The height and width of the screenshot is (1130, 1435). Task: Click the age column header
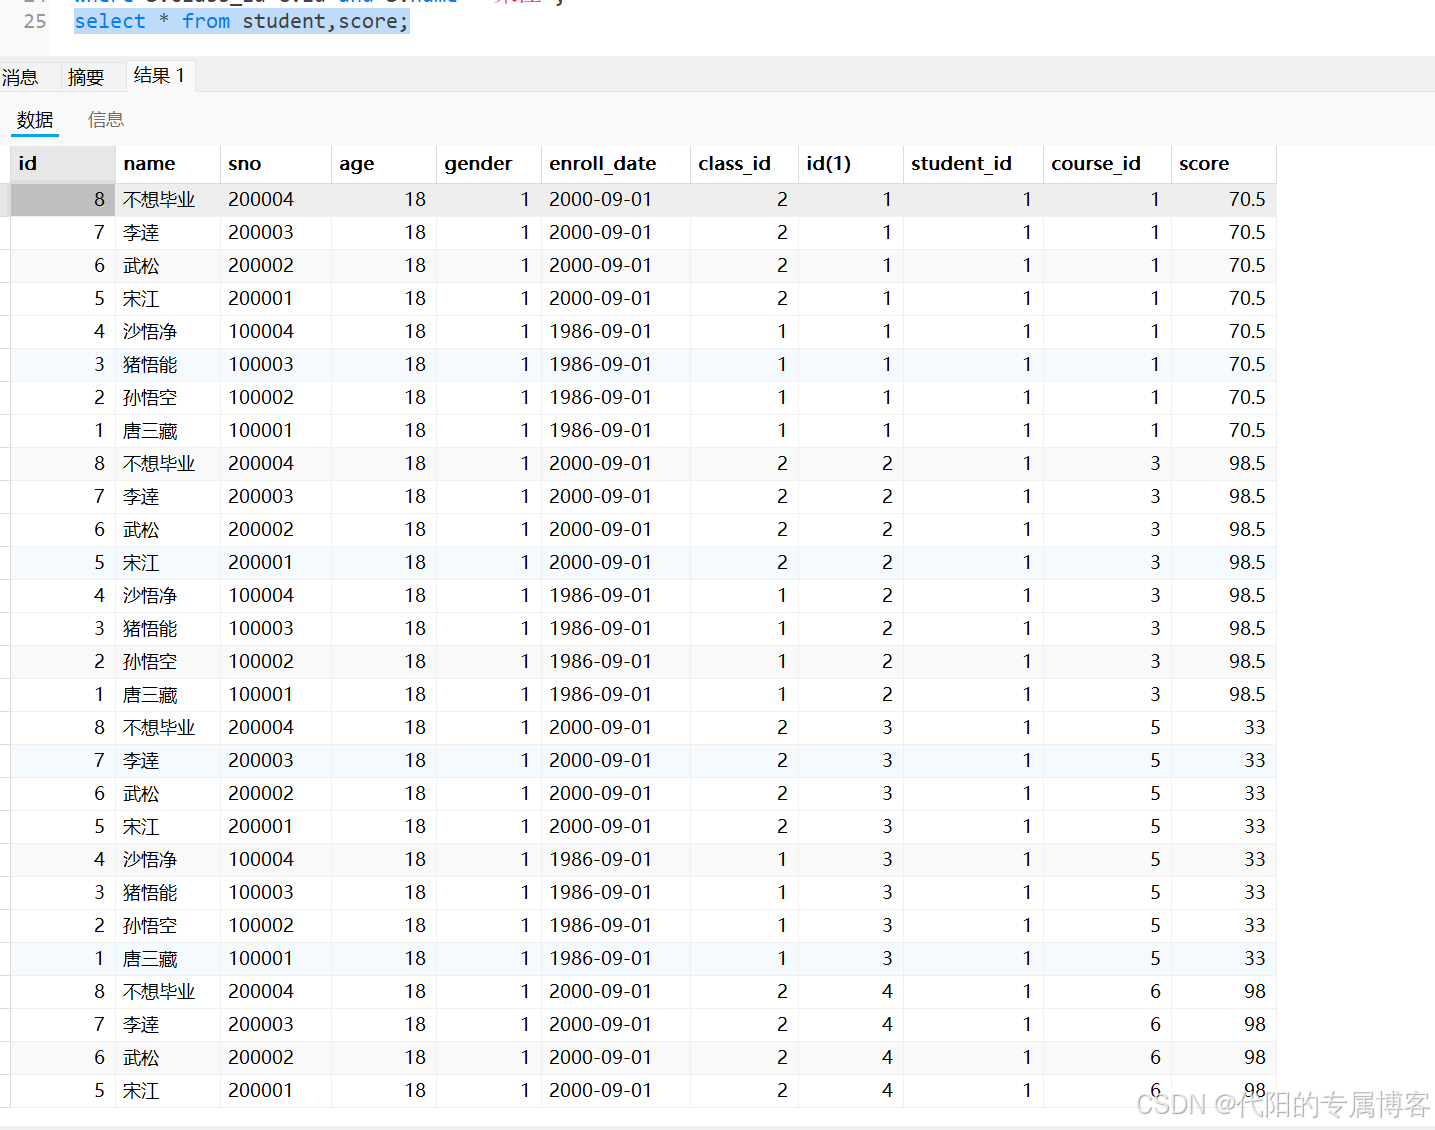(383, 164)
